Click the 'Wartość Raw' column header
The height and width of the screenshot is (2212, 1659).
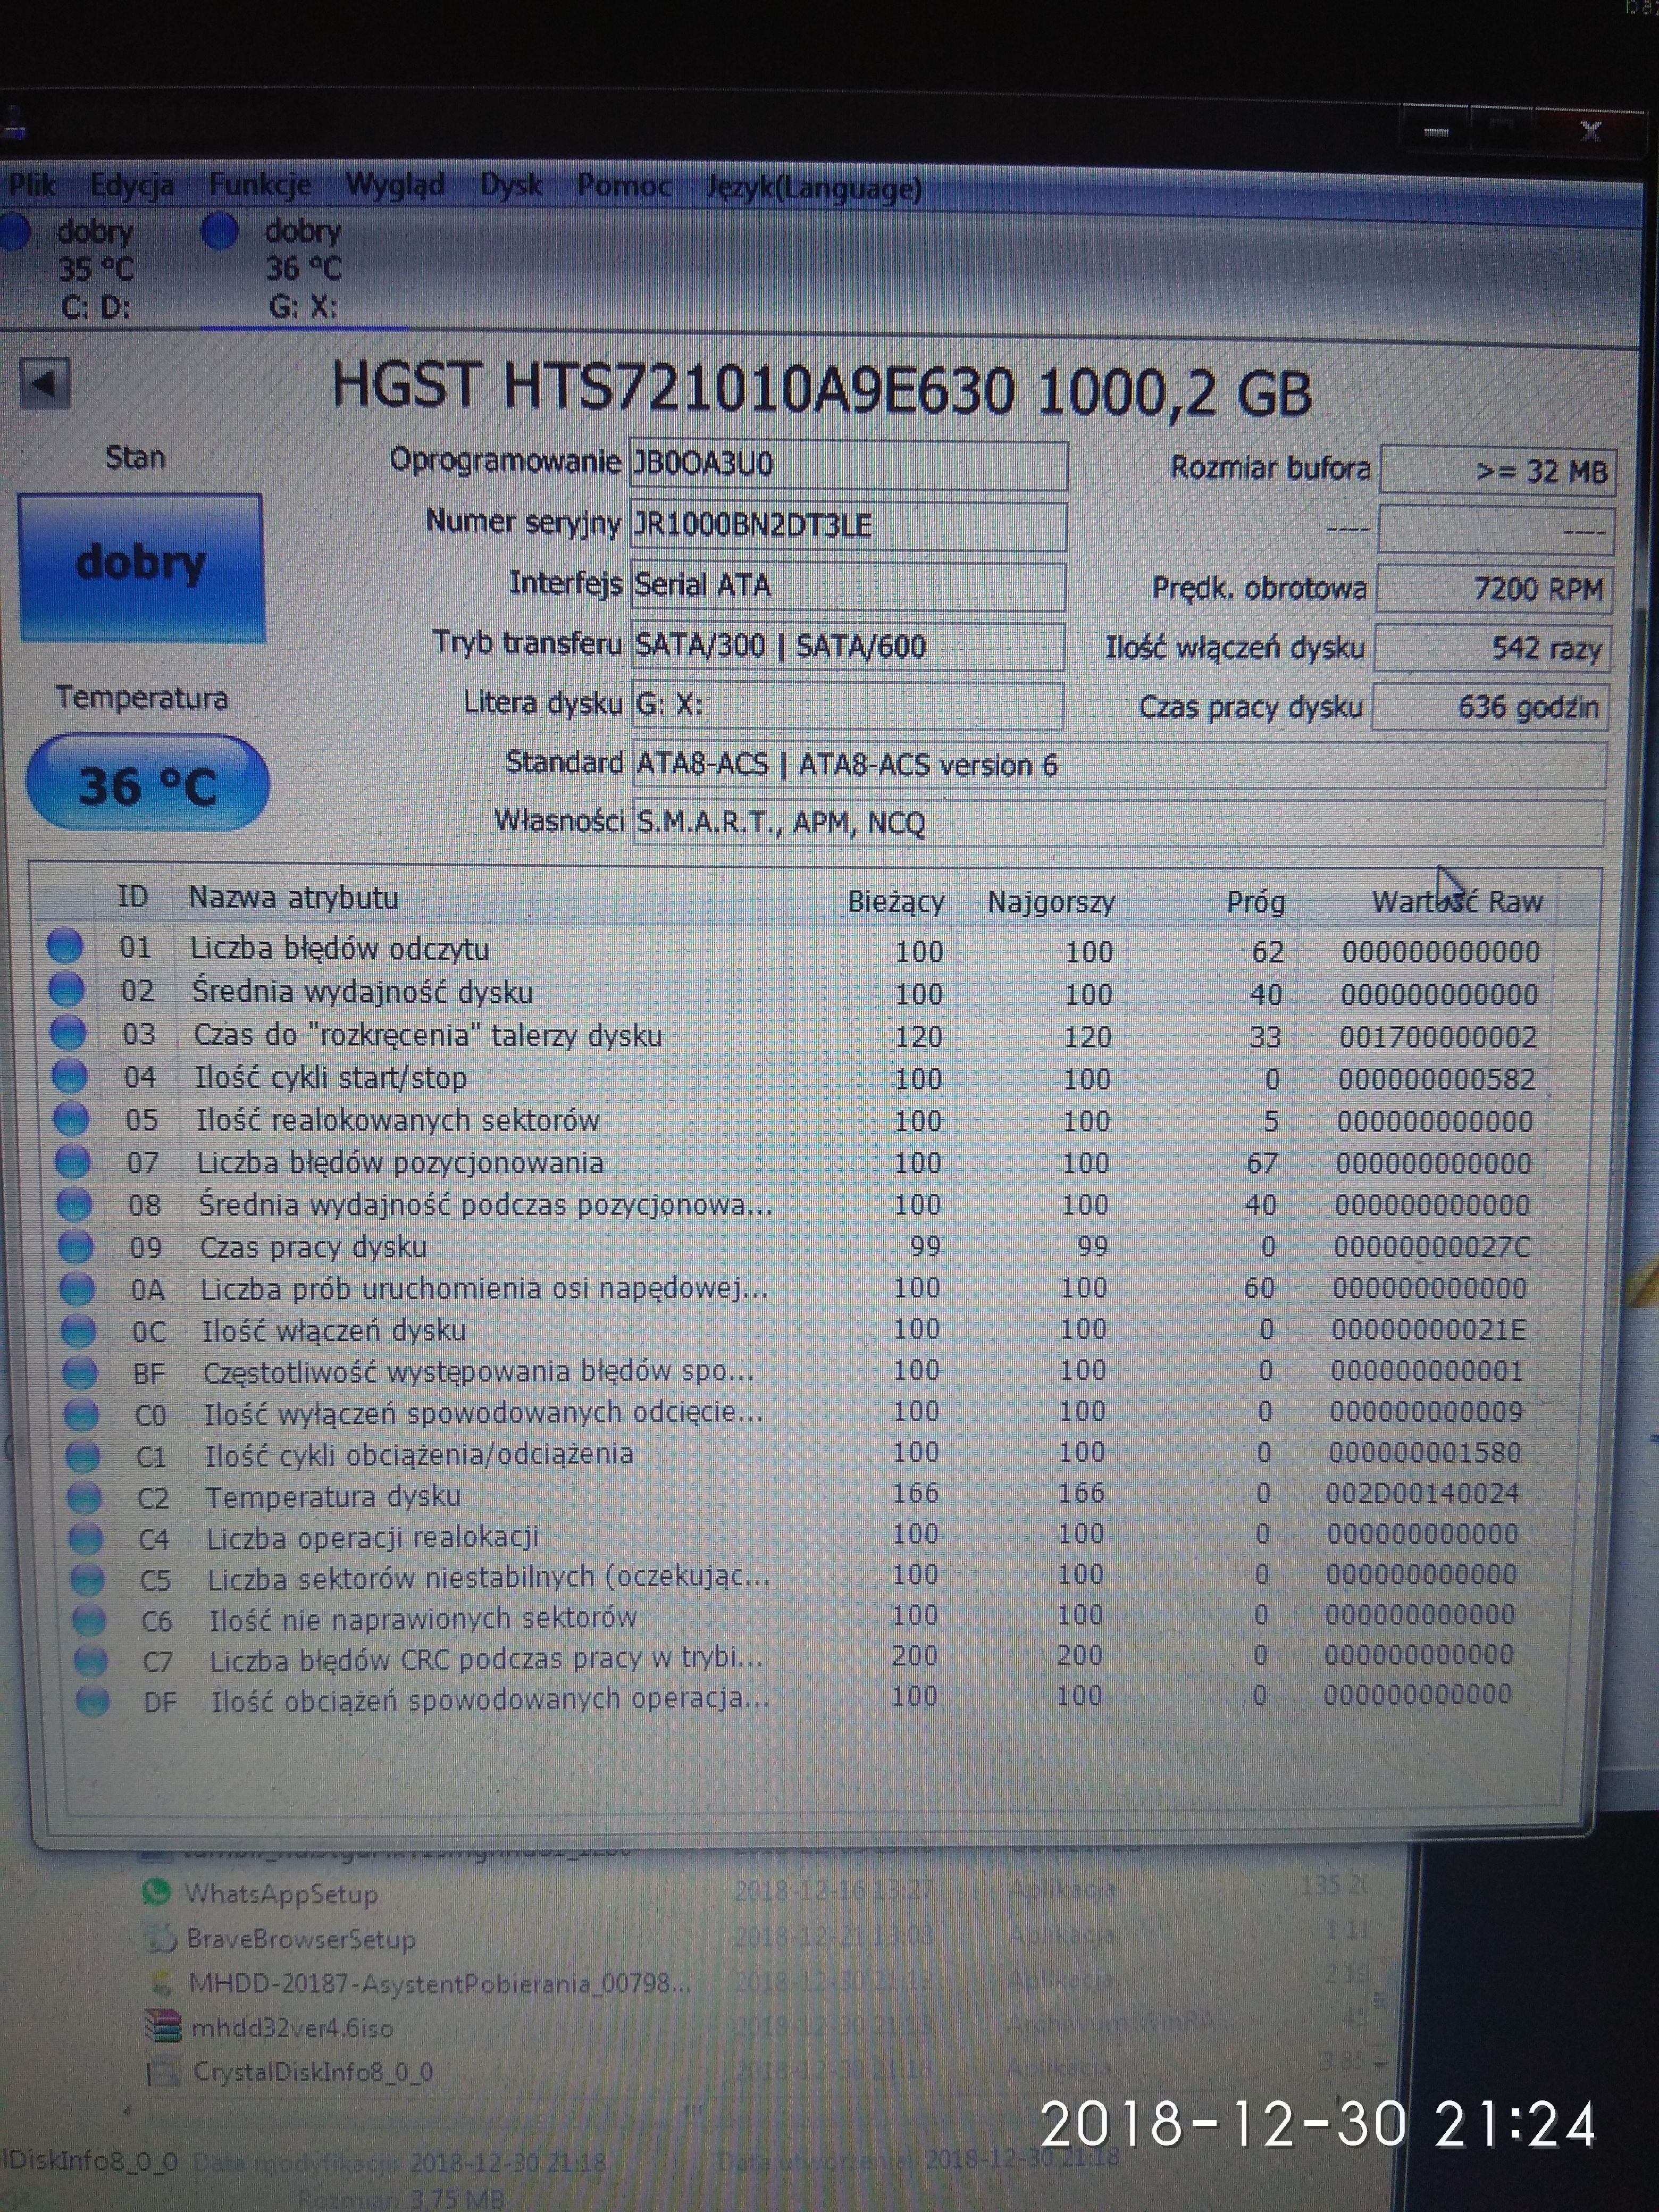(1457, 902)
